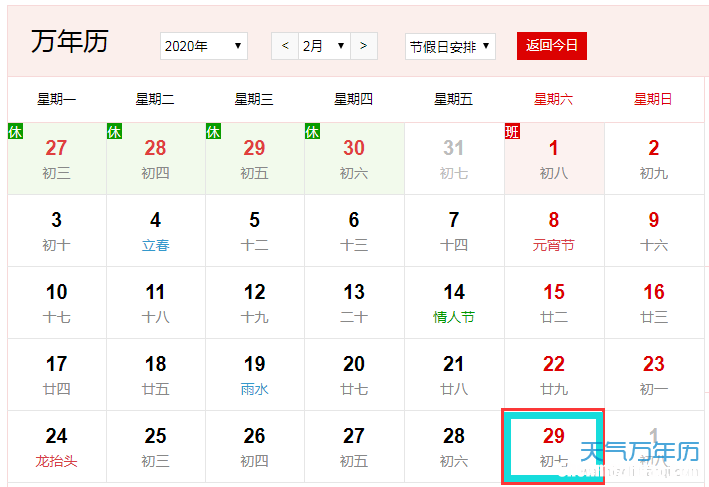Select January 27 with 休 badge
This screenshot has height=487, width=709.
tap(57, 159)
